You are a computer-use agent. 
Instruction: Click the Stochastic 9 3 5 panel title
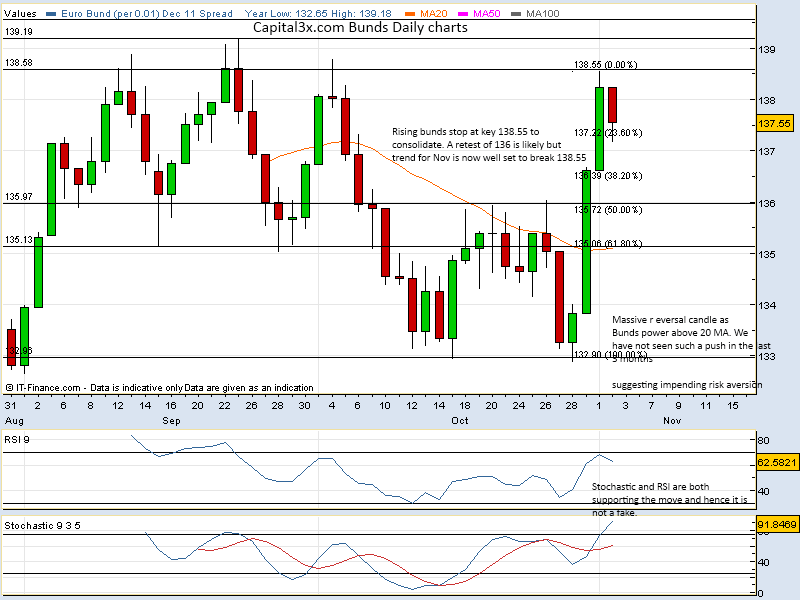click(43, 524)
